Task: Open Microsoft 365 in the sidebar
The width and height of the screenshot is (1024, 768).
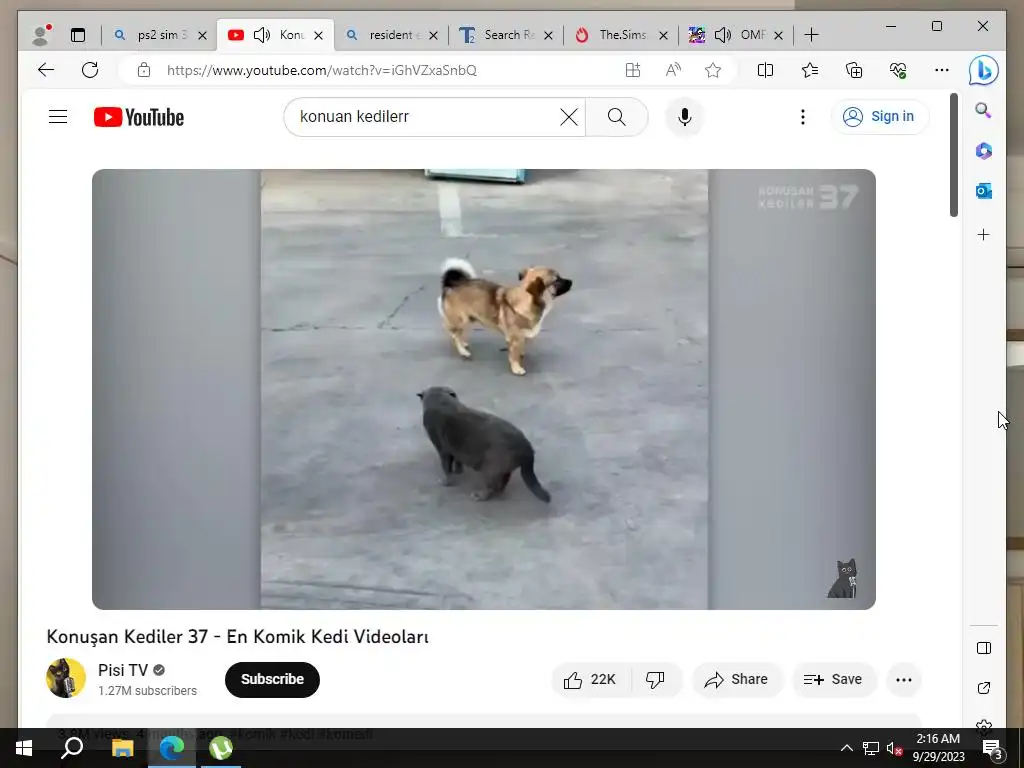Action: (x=984, y=151)
